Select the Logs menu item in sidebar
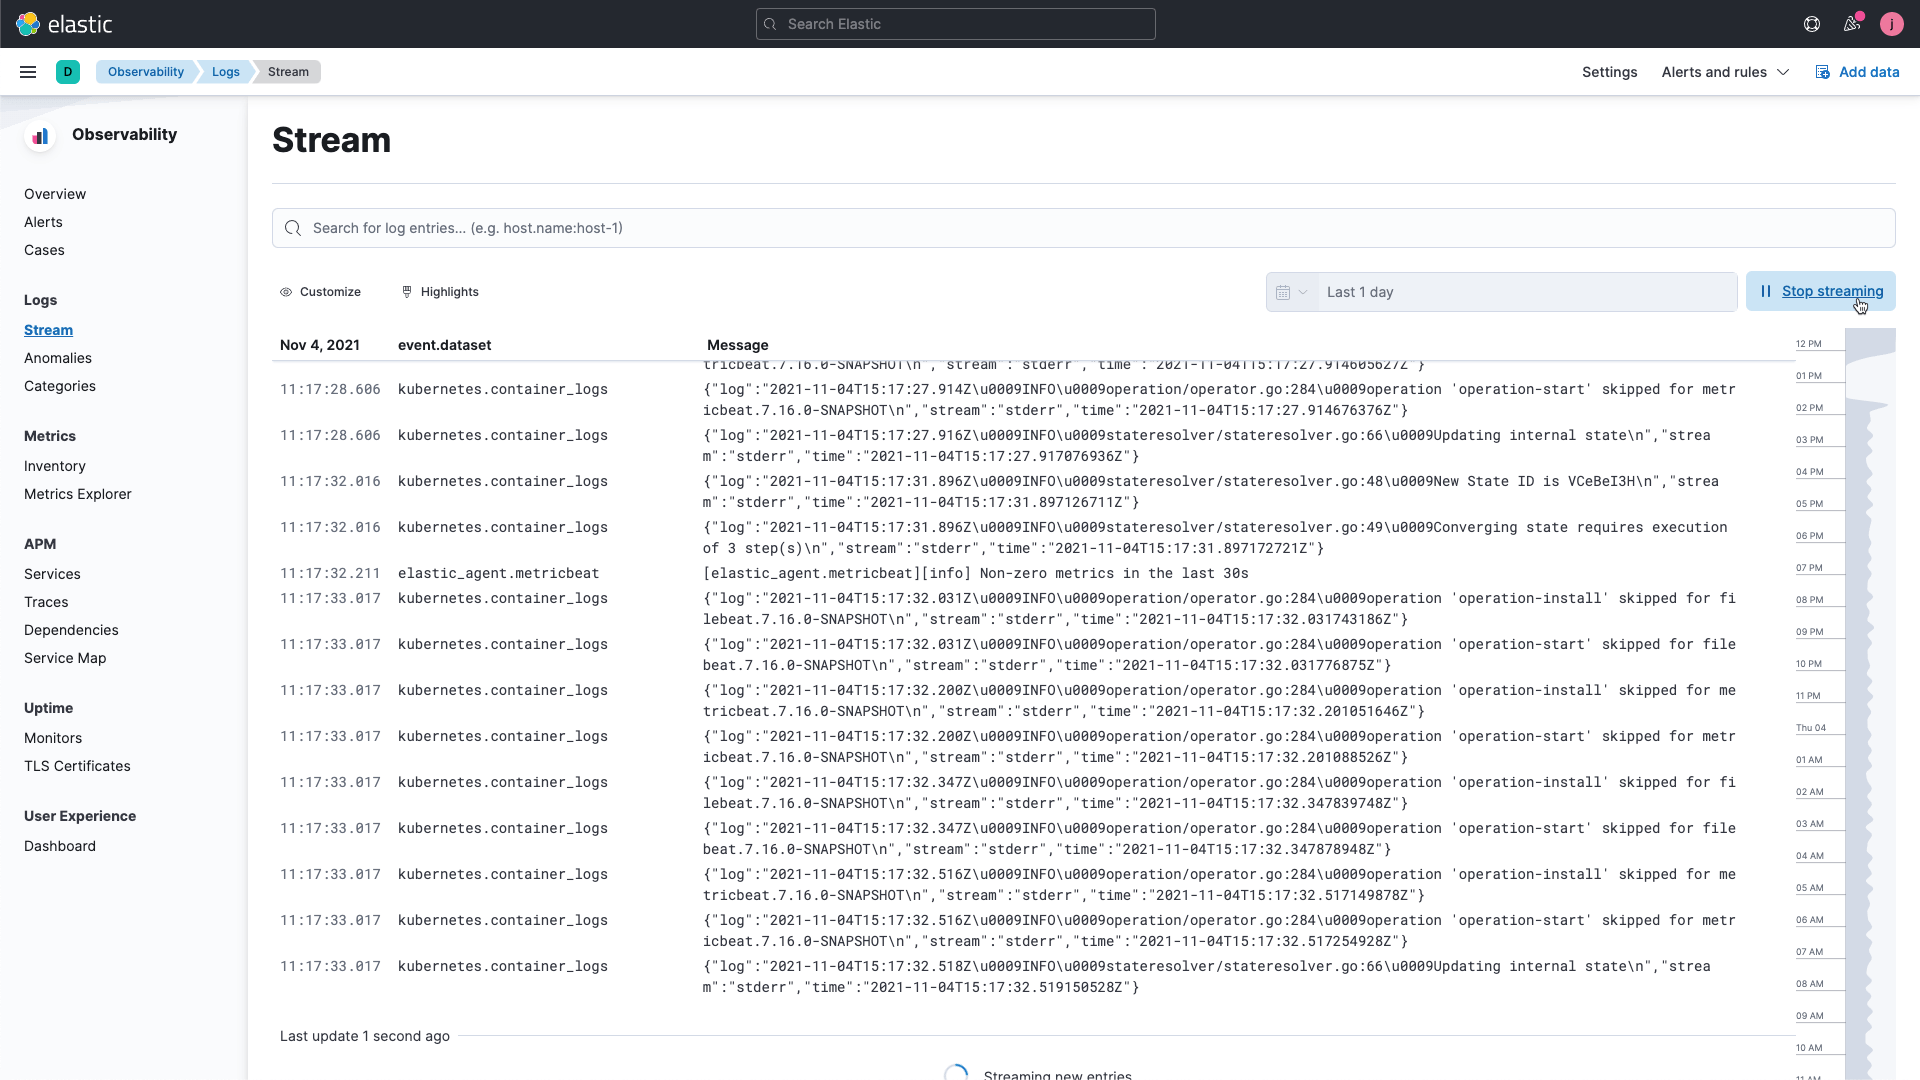Screen dimensions: 1920x1080 pos(40,299)
